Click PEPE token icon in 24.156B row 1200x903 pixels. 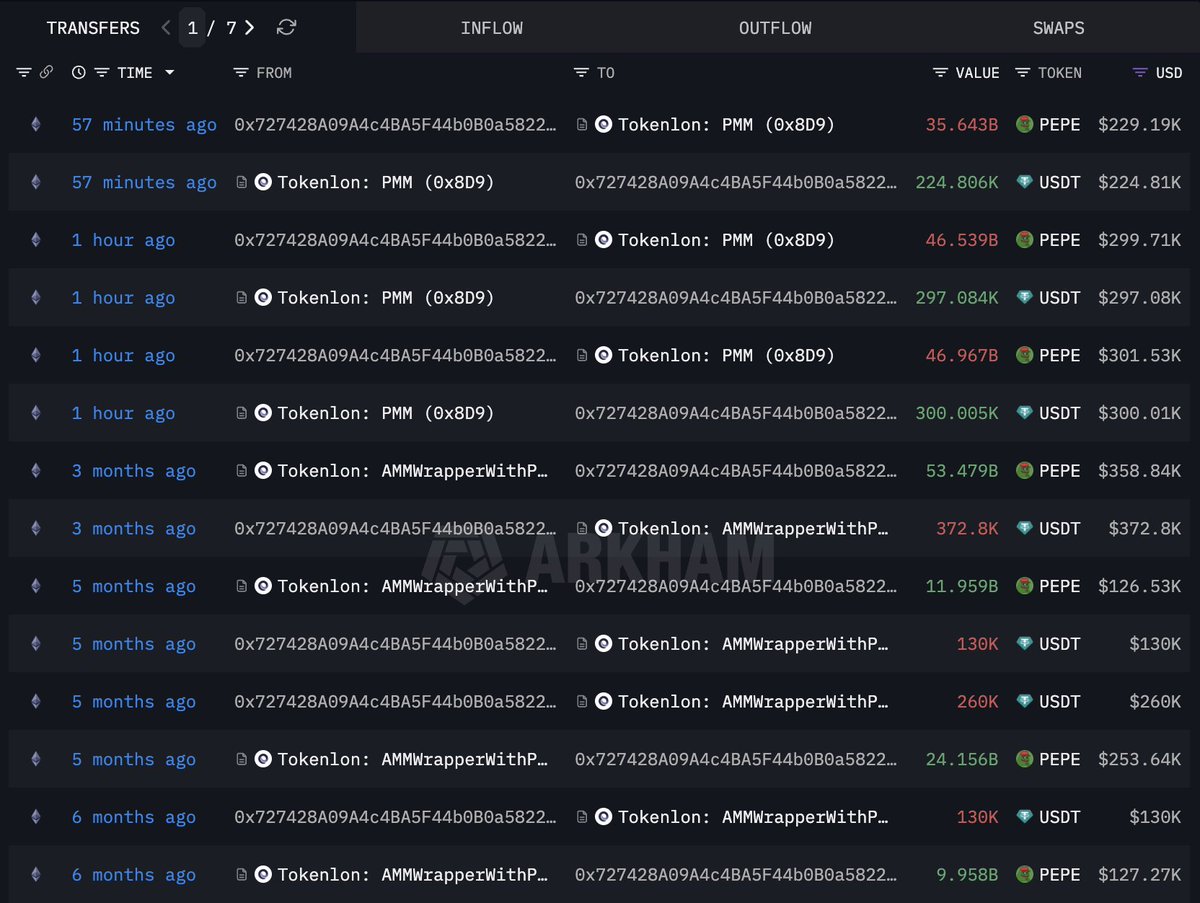[x=1024, y=760]
